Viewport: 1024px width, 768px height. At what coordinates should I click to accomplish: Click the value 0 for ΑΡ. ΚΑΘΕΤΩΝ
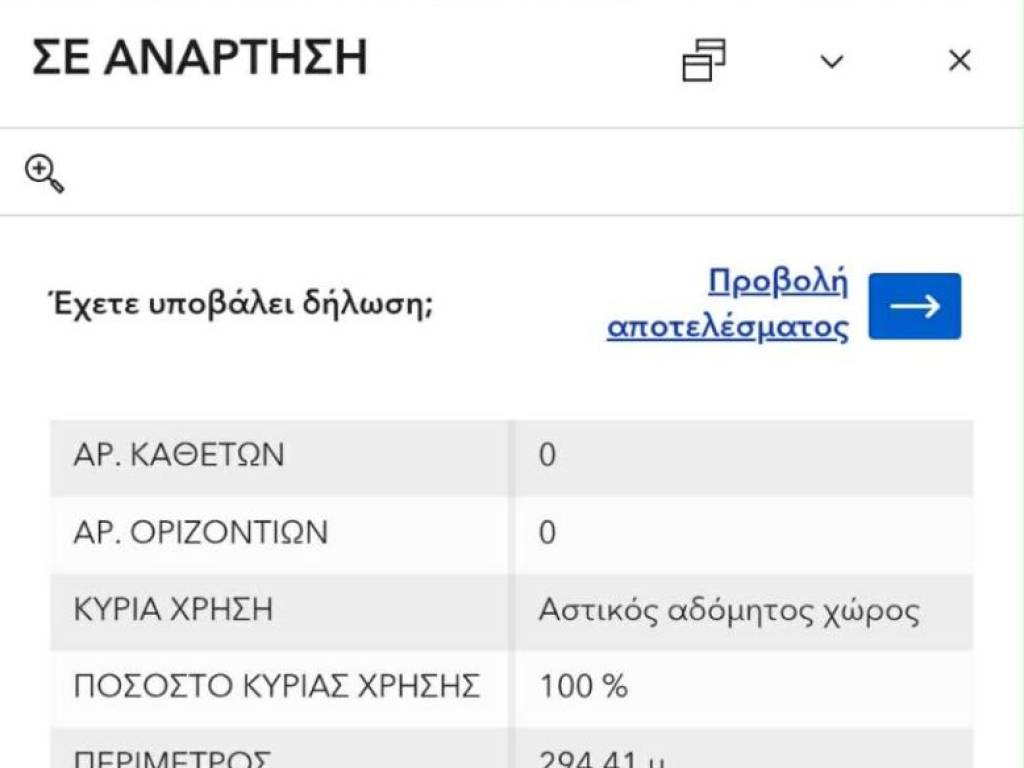pos(547,456)
